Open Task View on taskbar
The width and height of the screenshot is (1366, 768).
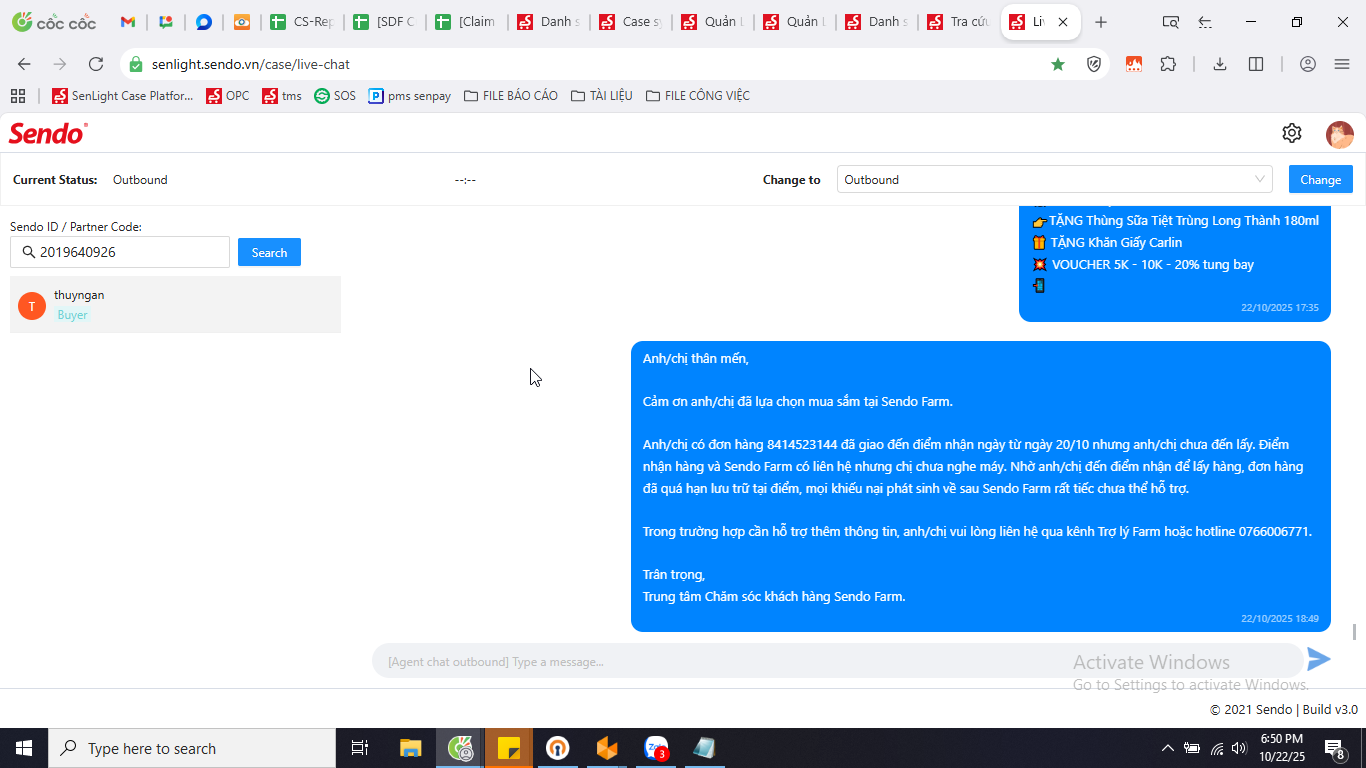pos(360,748)
